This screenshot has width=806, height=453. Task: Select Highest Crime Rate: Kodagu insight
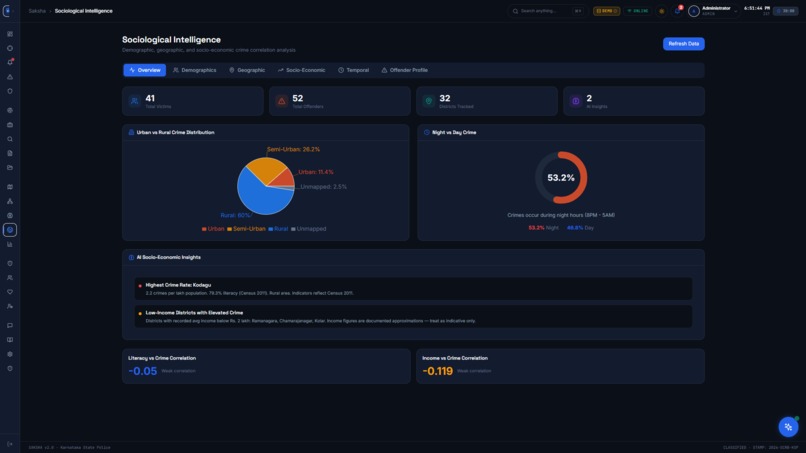pyautogui.click(x=413, y=288)
